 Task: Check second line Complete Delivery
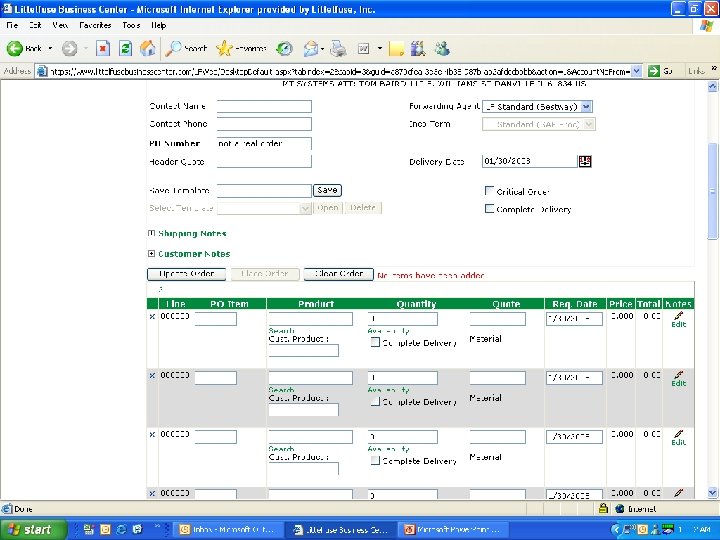click(x=375, y=401)
